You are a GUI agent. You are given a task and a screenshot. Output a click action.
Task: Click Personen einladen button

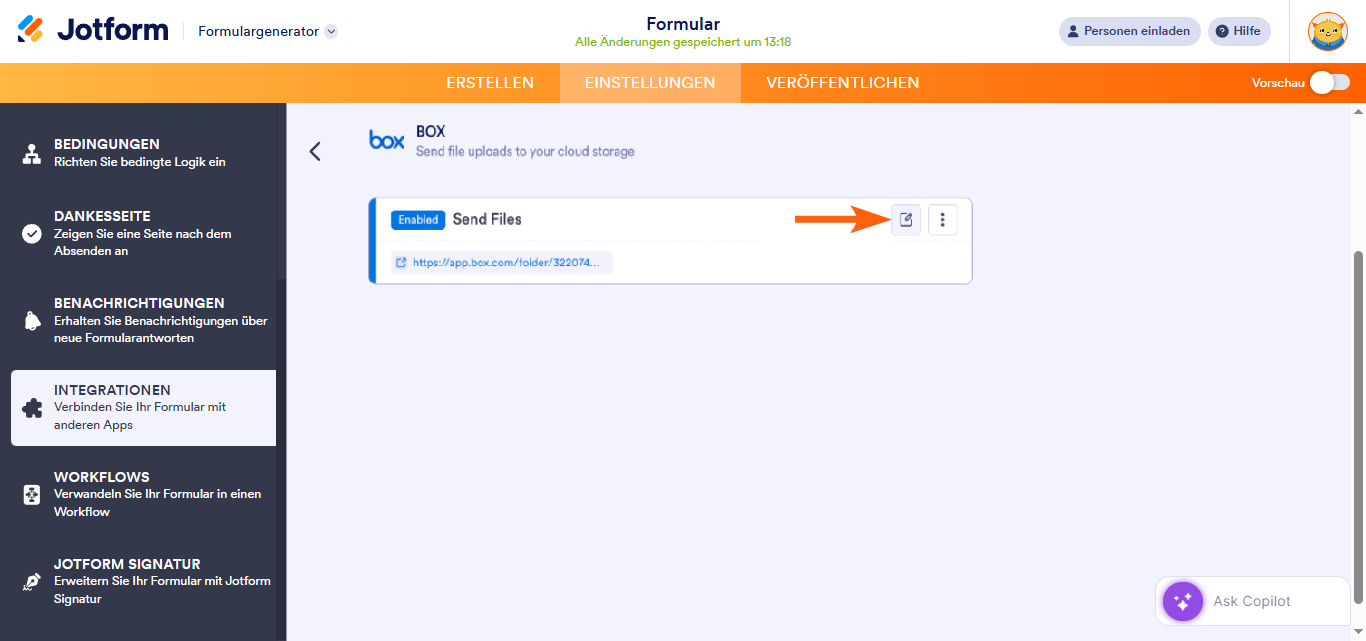(1128, 31)
